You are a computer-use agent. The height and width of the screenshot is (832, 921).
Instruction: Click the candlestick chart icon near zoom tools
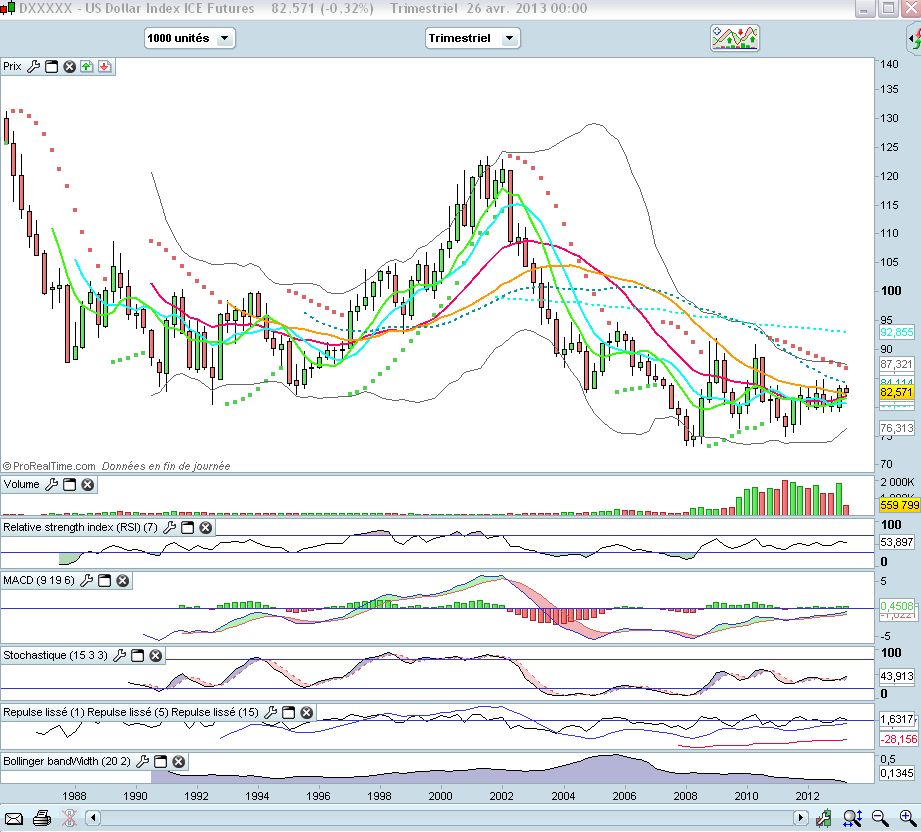point(823,818)
